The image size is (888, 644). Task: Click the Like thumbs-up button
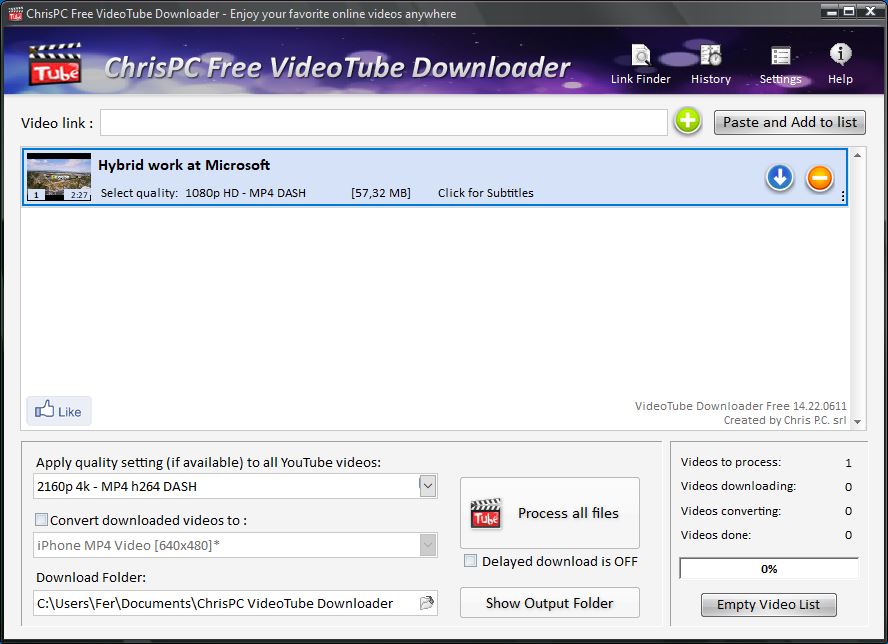click(59, 411)
